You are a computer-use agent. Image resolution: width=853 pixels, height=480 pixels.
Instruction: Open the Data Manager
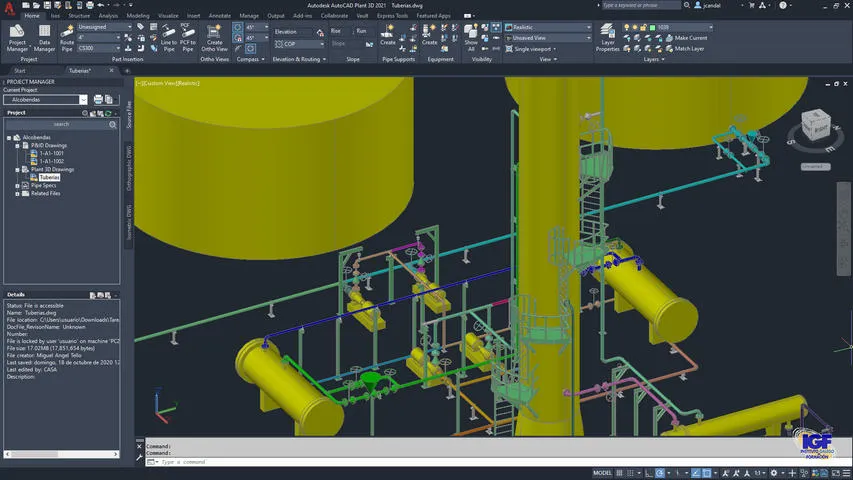[45, 38]
